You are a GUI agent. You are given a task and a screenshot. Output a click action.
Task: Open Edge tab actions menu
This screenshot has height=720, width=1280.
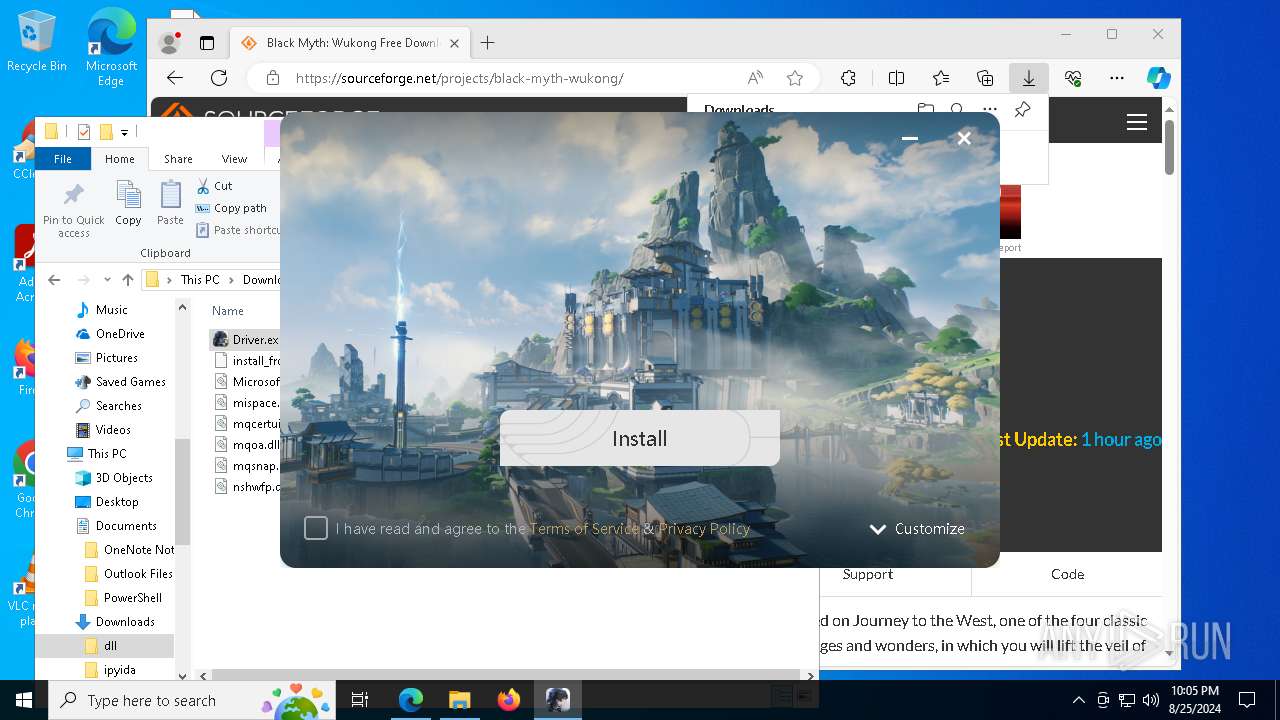(x=207, y=43)
